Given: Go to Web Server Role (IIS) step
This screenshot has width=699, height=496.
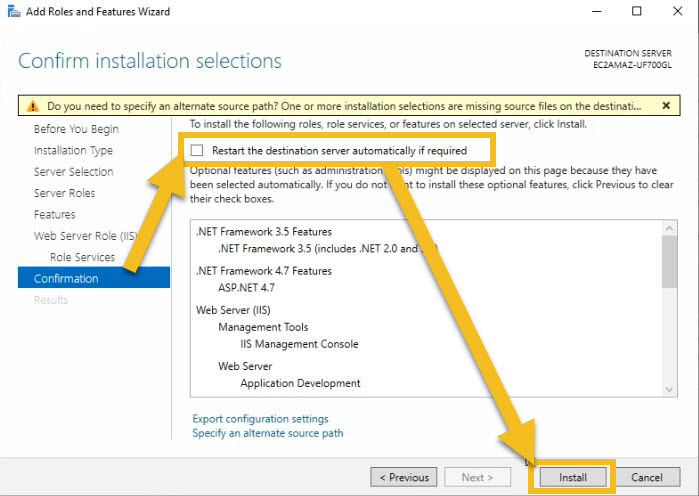Looking at the screenshot, I should pyautogui.click(x=85, y=236).
